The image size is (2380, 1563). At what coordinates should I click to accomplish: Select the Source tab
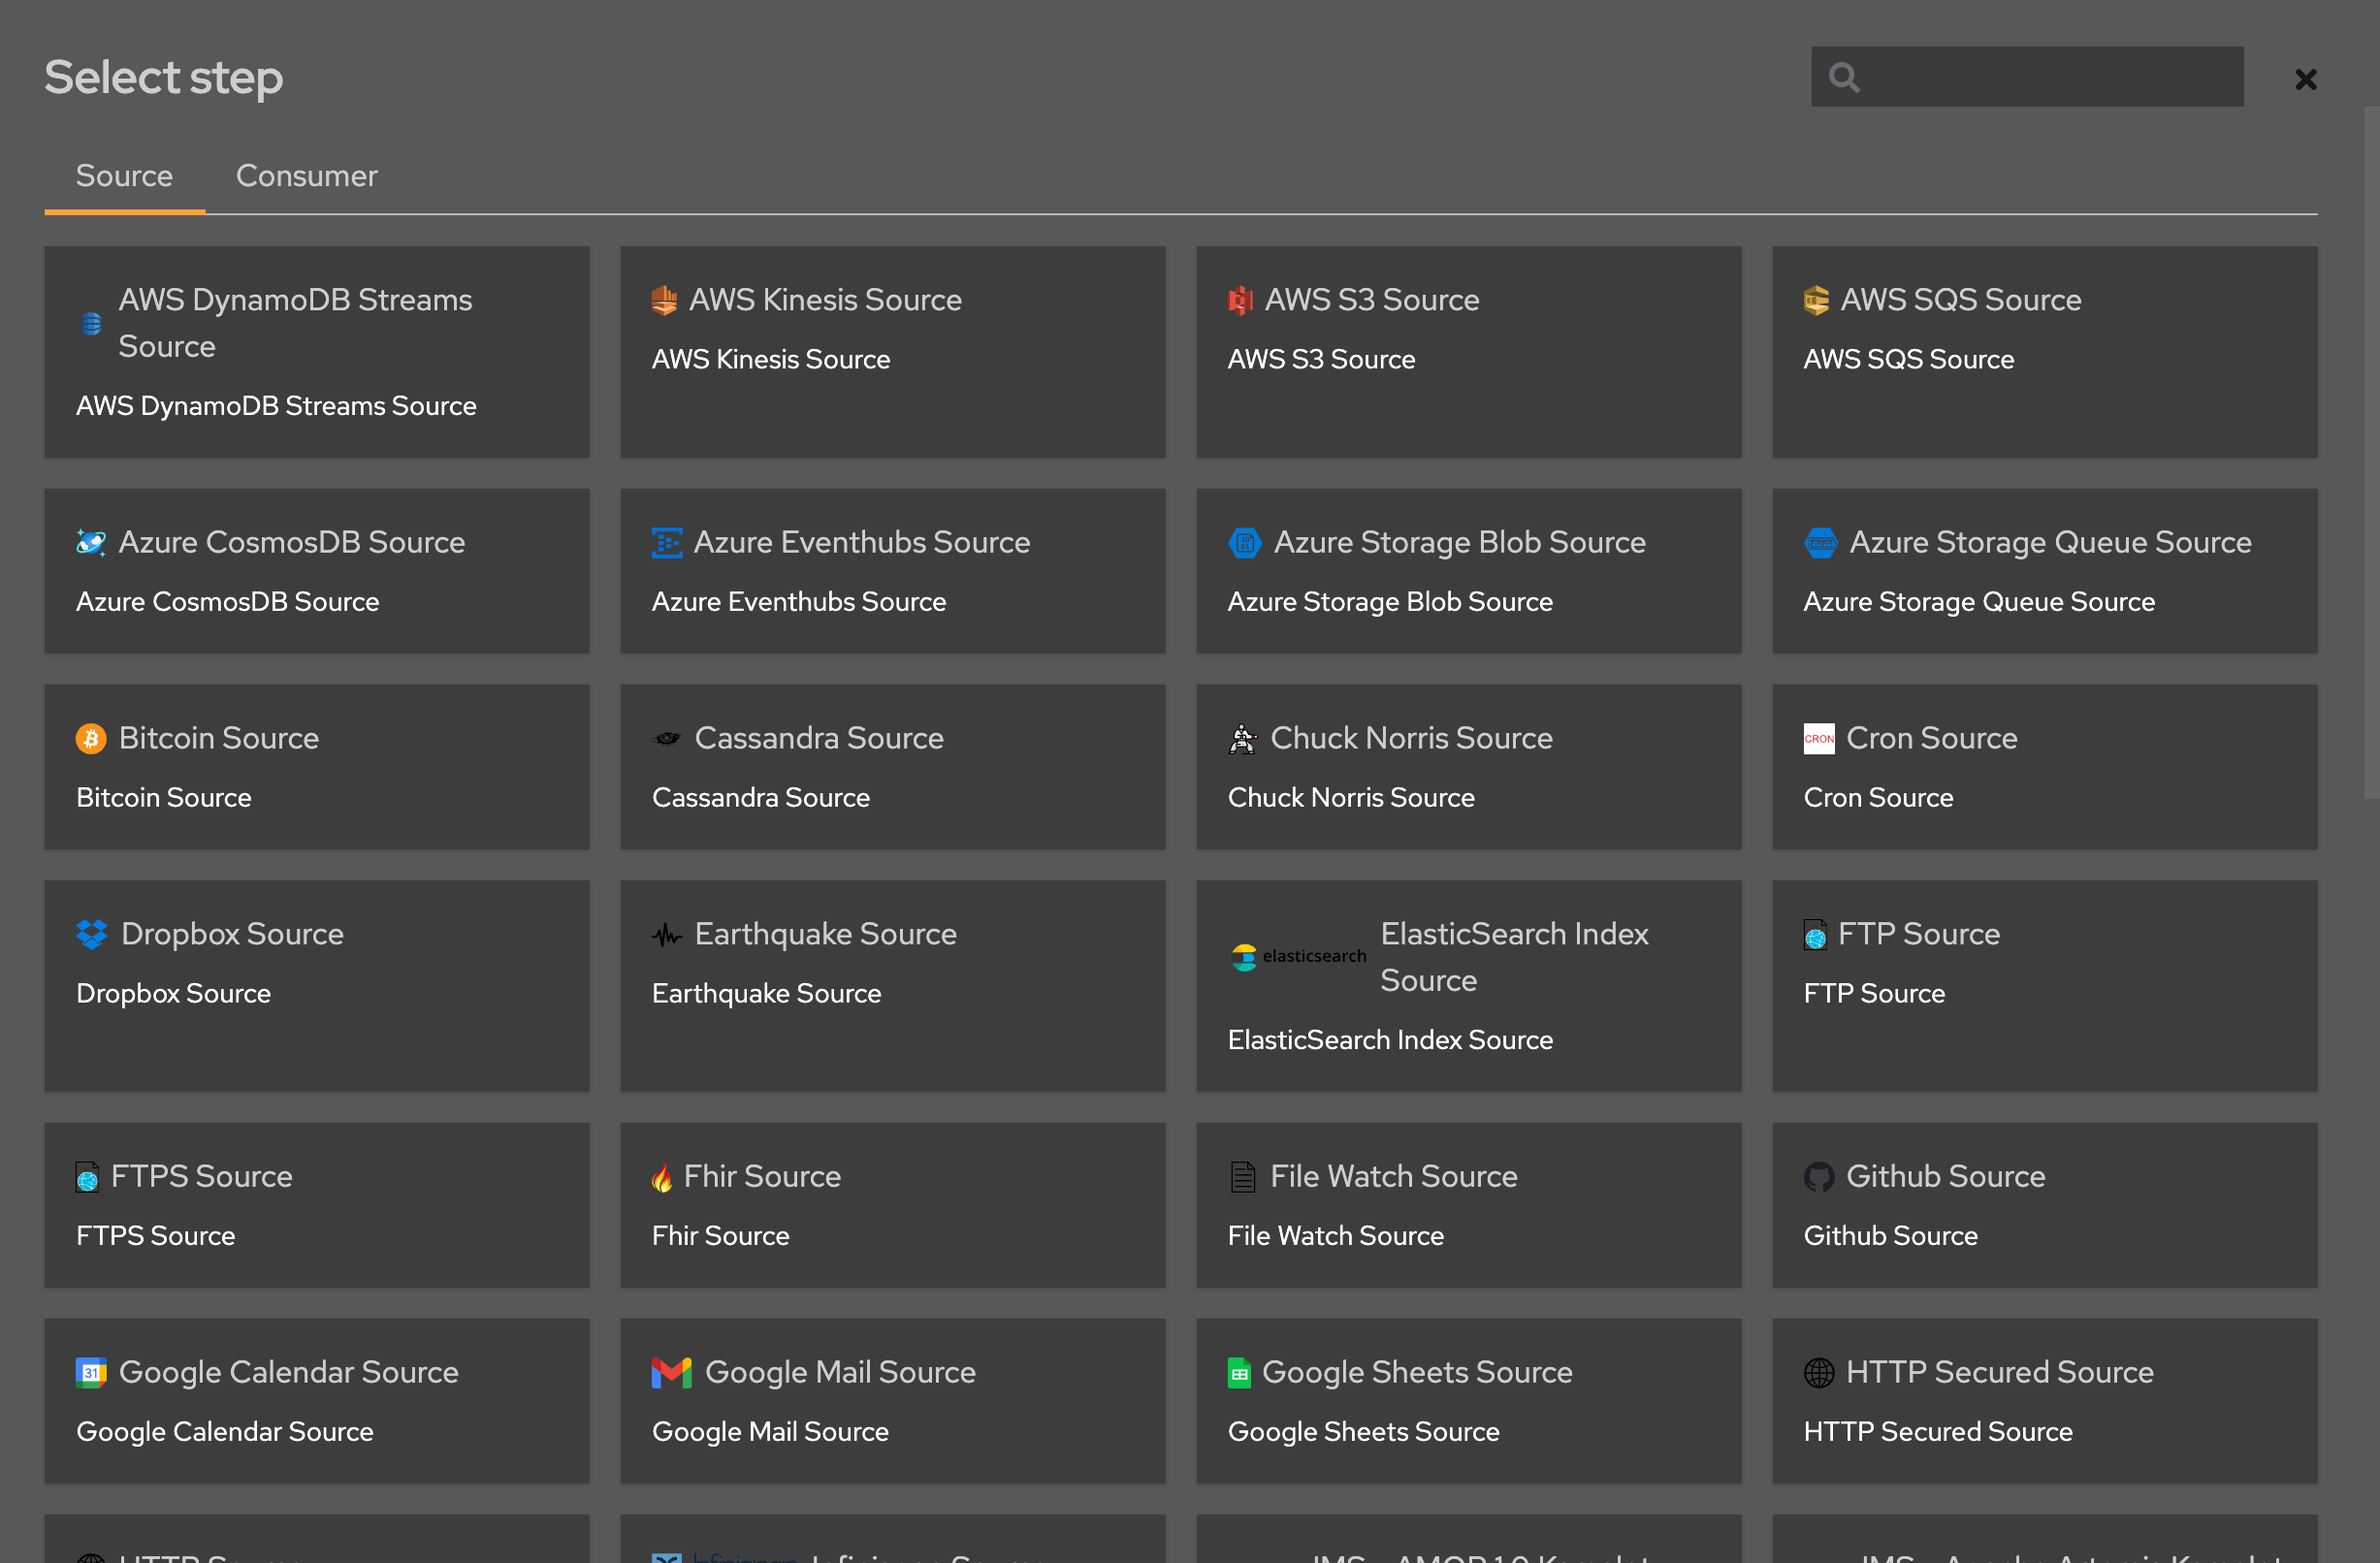[x=124, y=175]
